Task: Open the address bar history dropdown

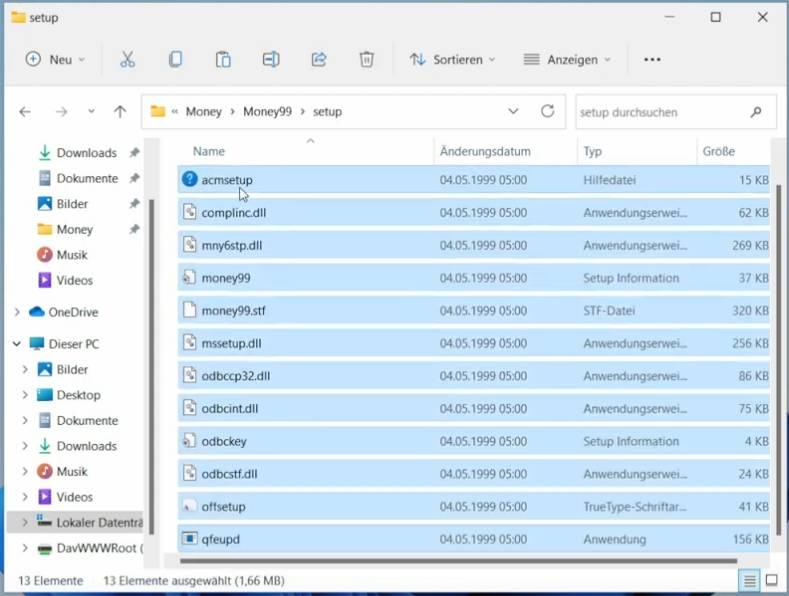Action: pyautogui.click(x=513, y=111)
